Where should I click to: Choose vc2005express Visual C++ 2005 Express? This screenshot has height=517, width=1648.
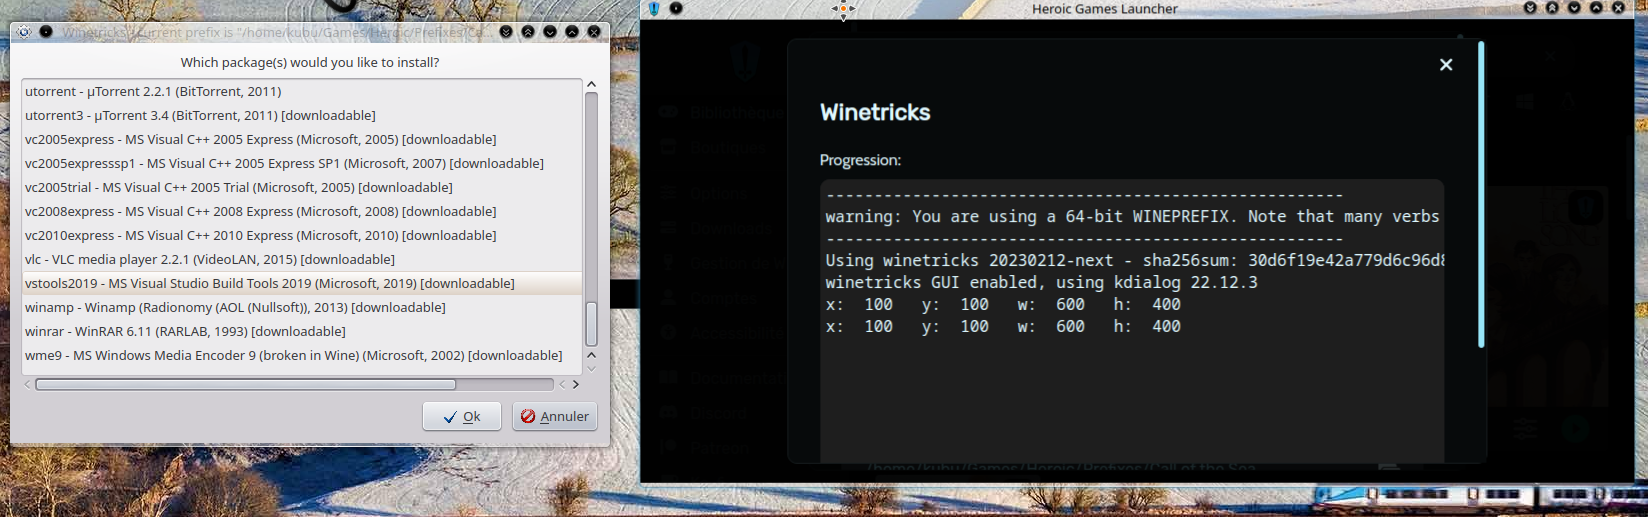pos(301,139)
